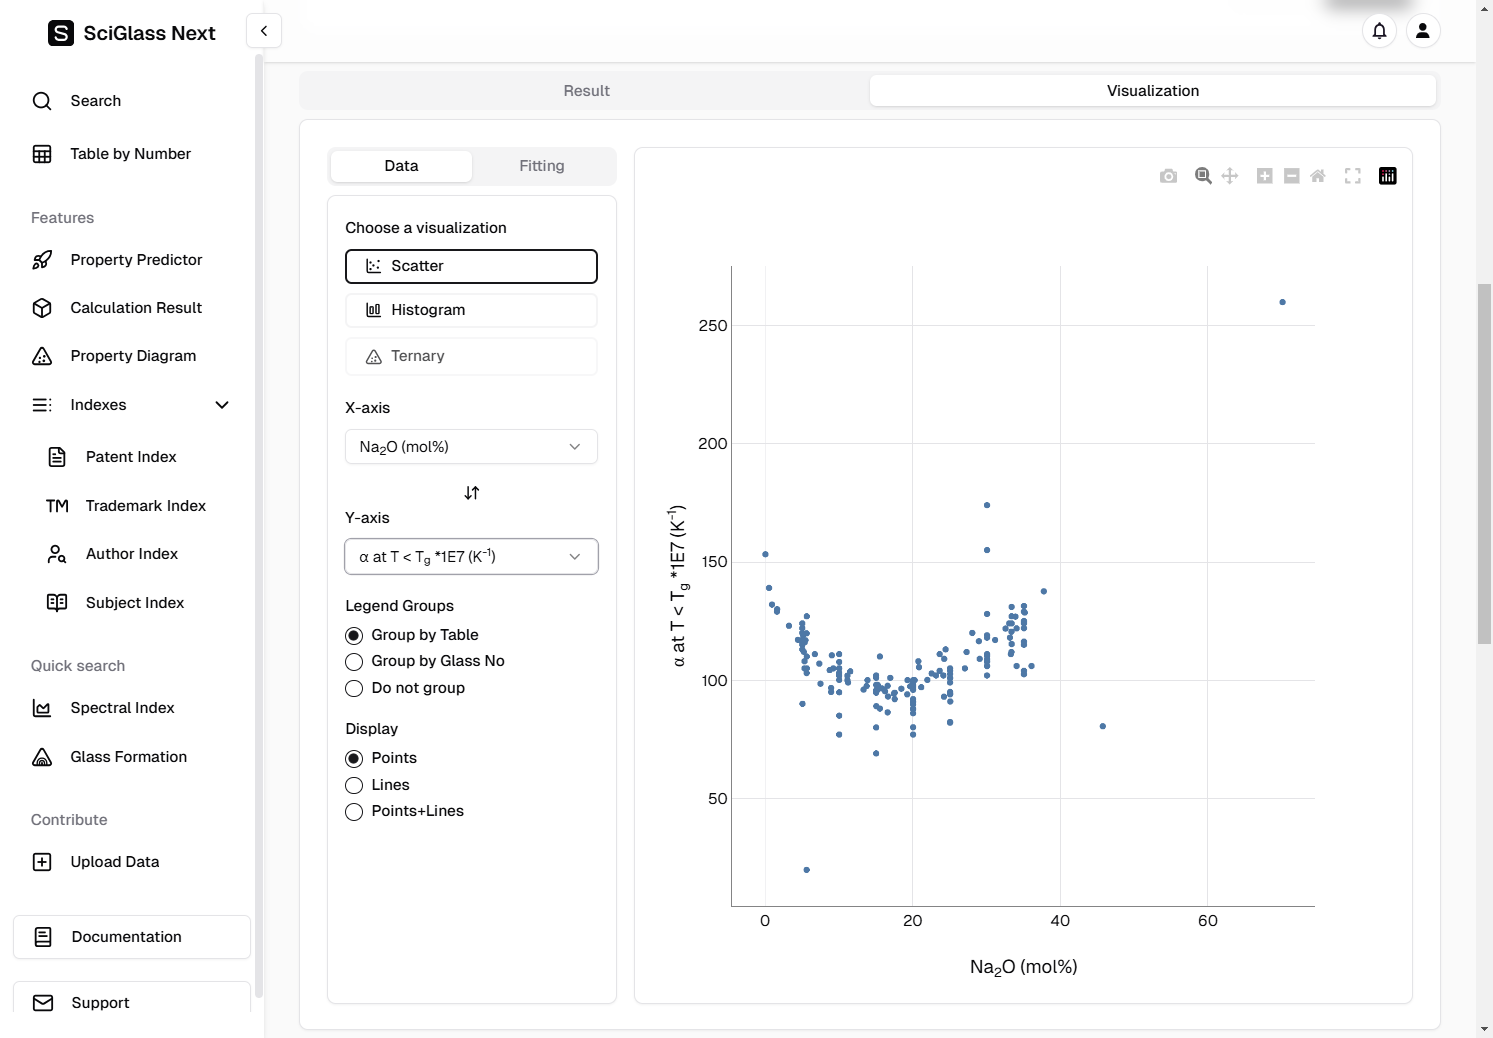Collapse the Indexes sidebar section

[222, 405]
